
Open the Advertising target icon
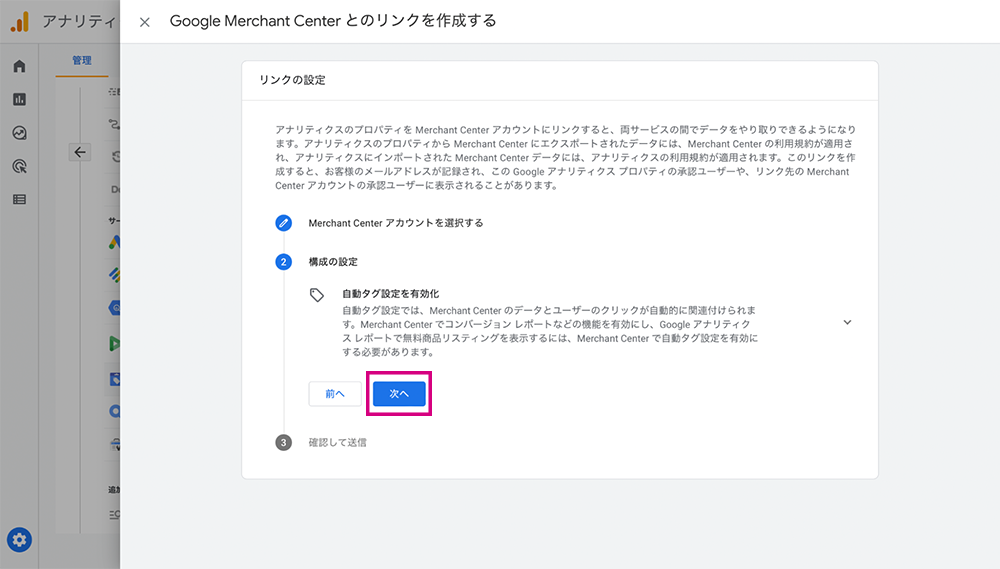tap(19, 166)
